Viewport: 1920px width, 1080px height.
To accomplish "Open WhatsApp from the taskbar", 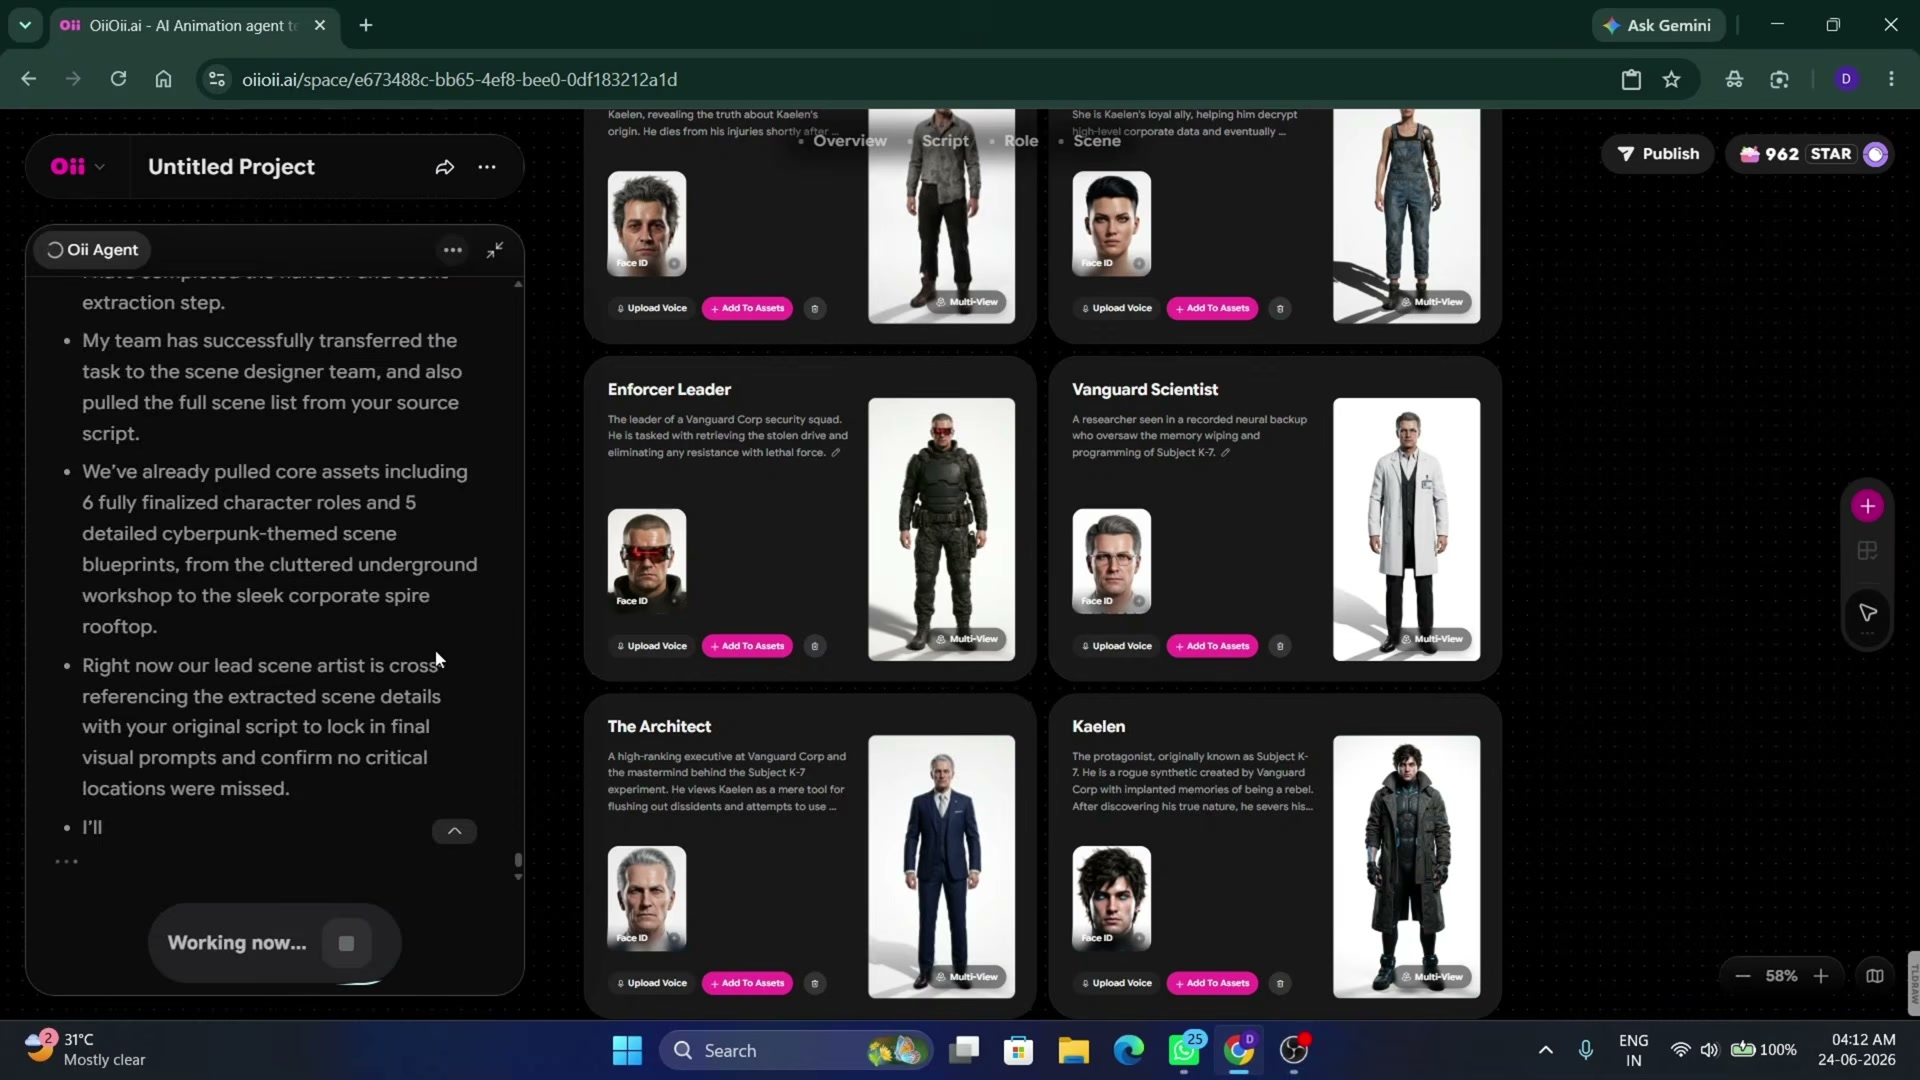I will click(x=1184, y=1050).
